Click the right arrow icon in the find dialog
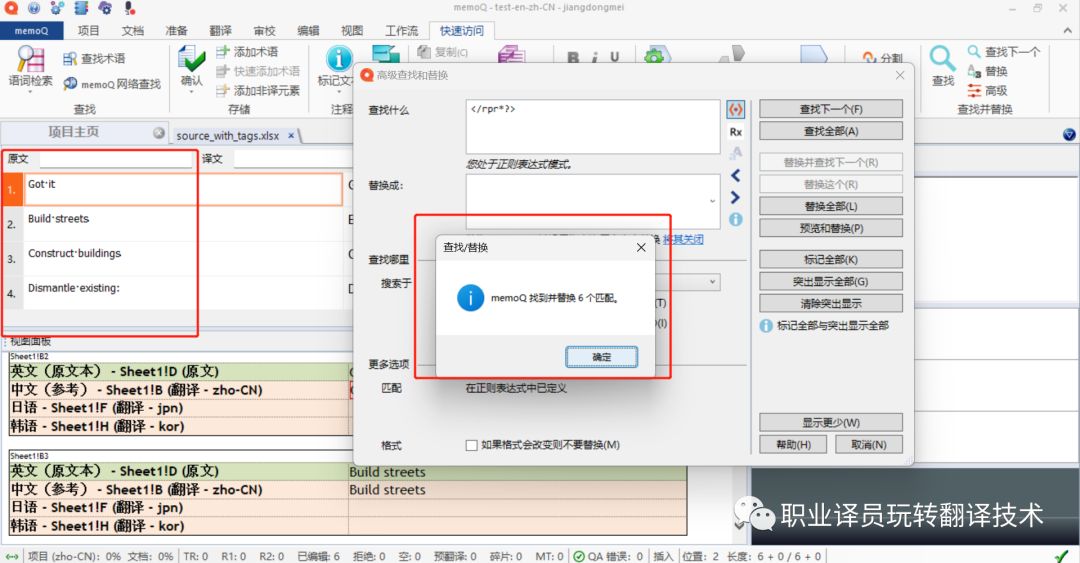The width and height of the screenshot is (1080, 563). point(736,197)
